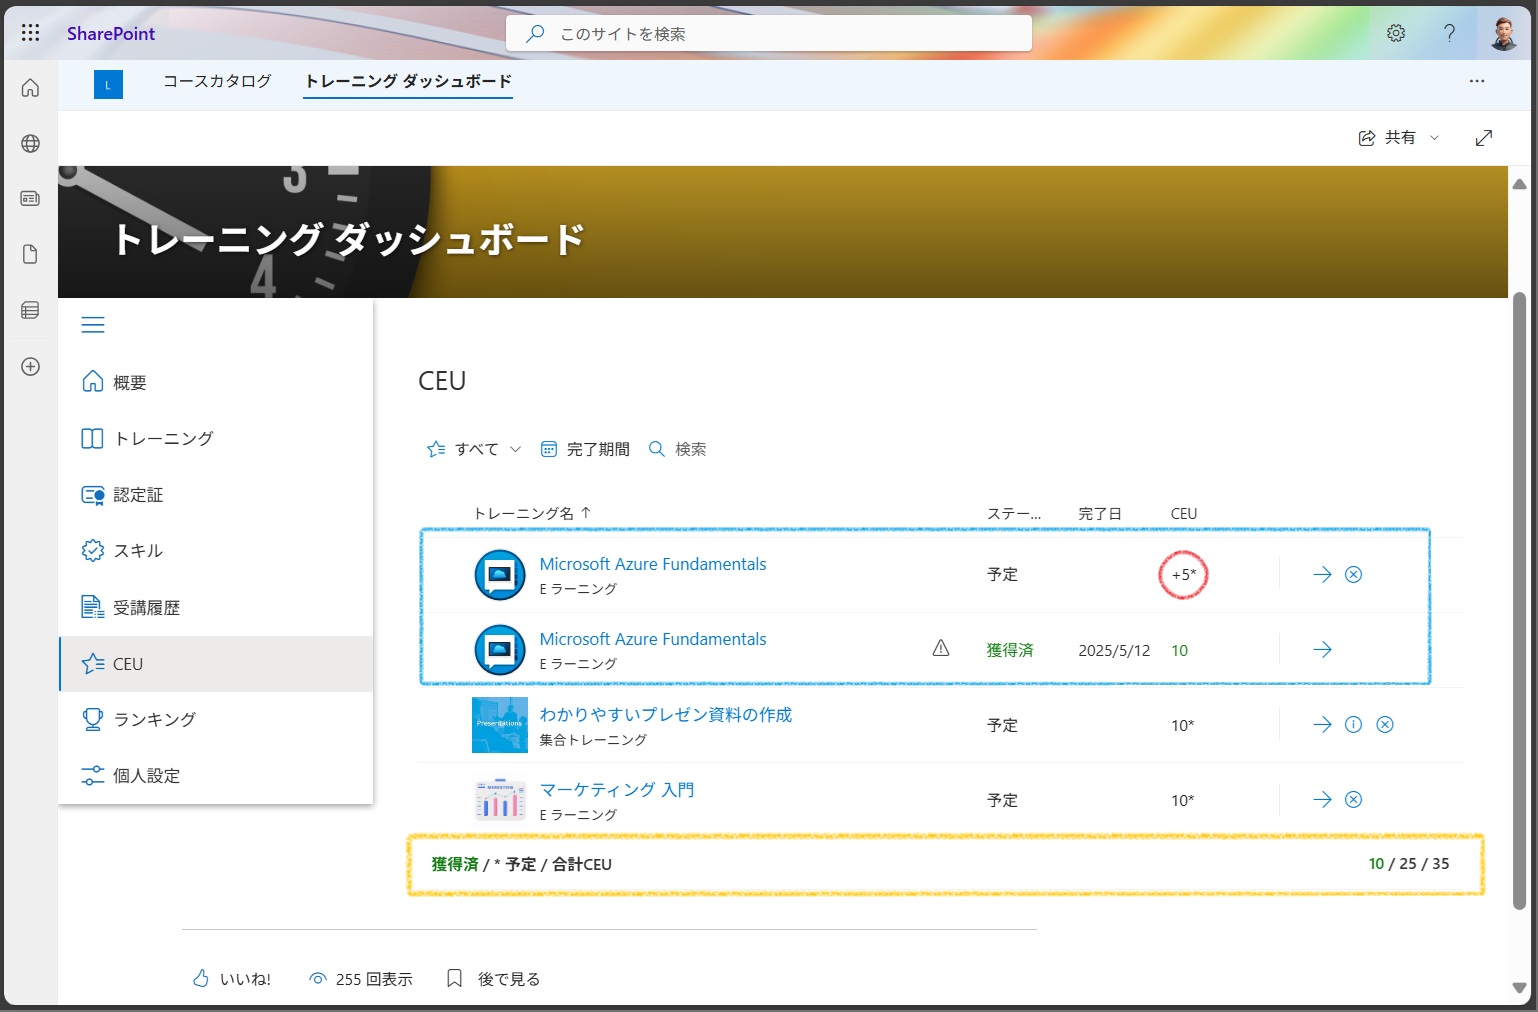Open the help question mark icon

click(1449, 33)
